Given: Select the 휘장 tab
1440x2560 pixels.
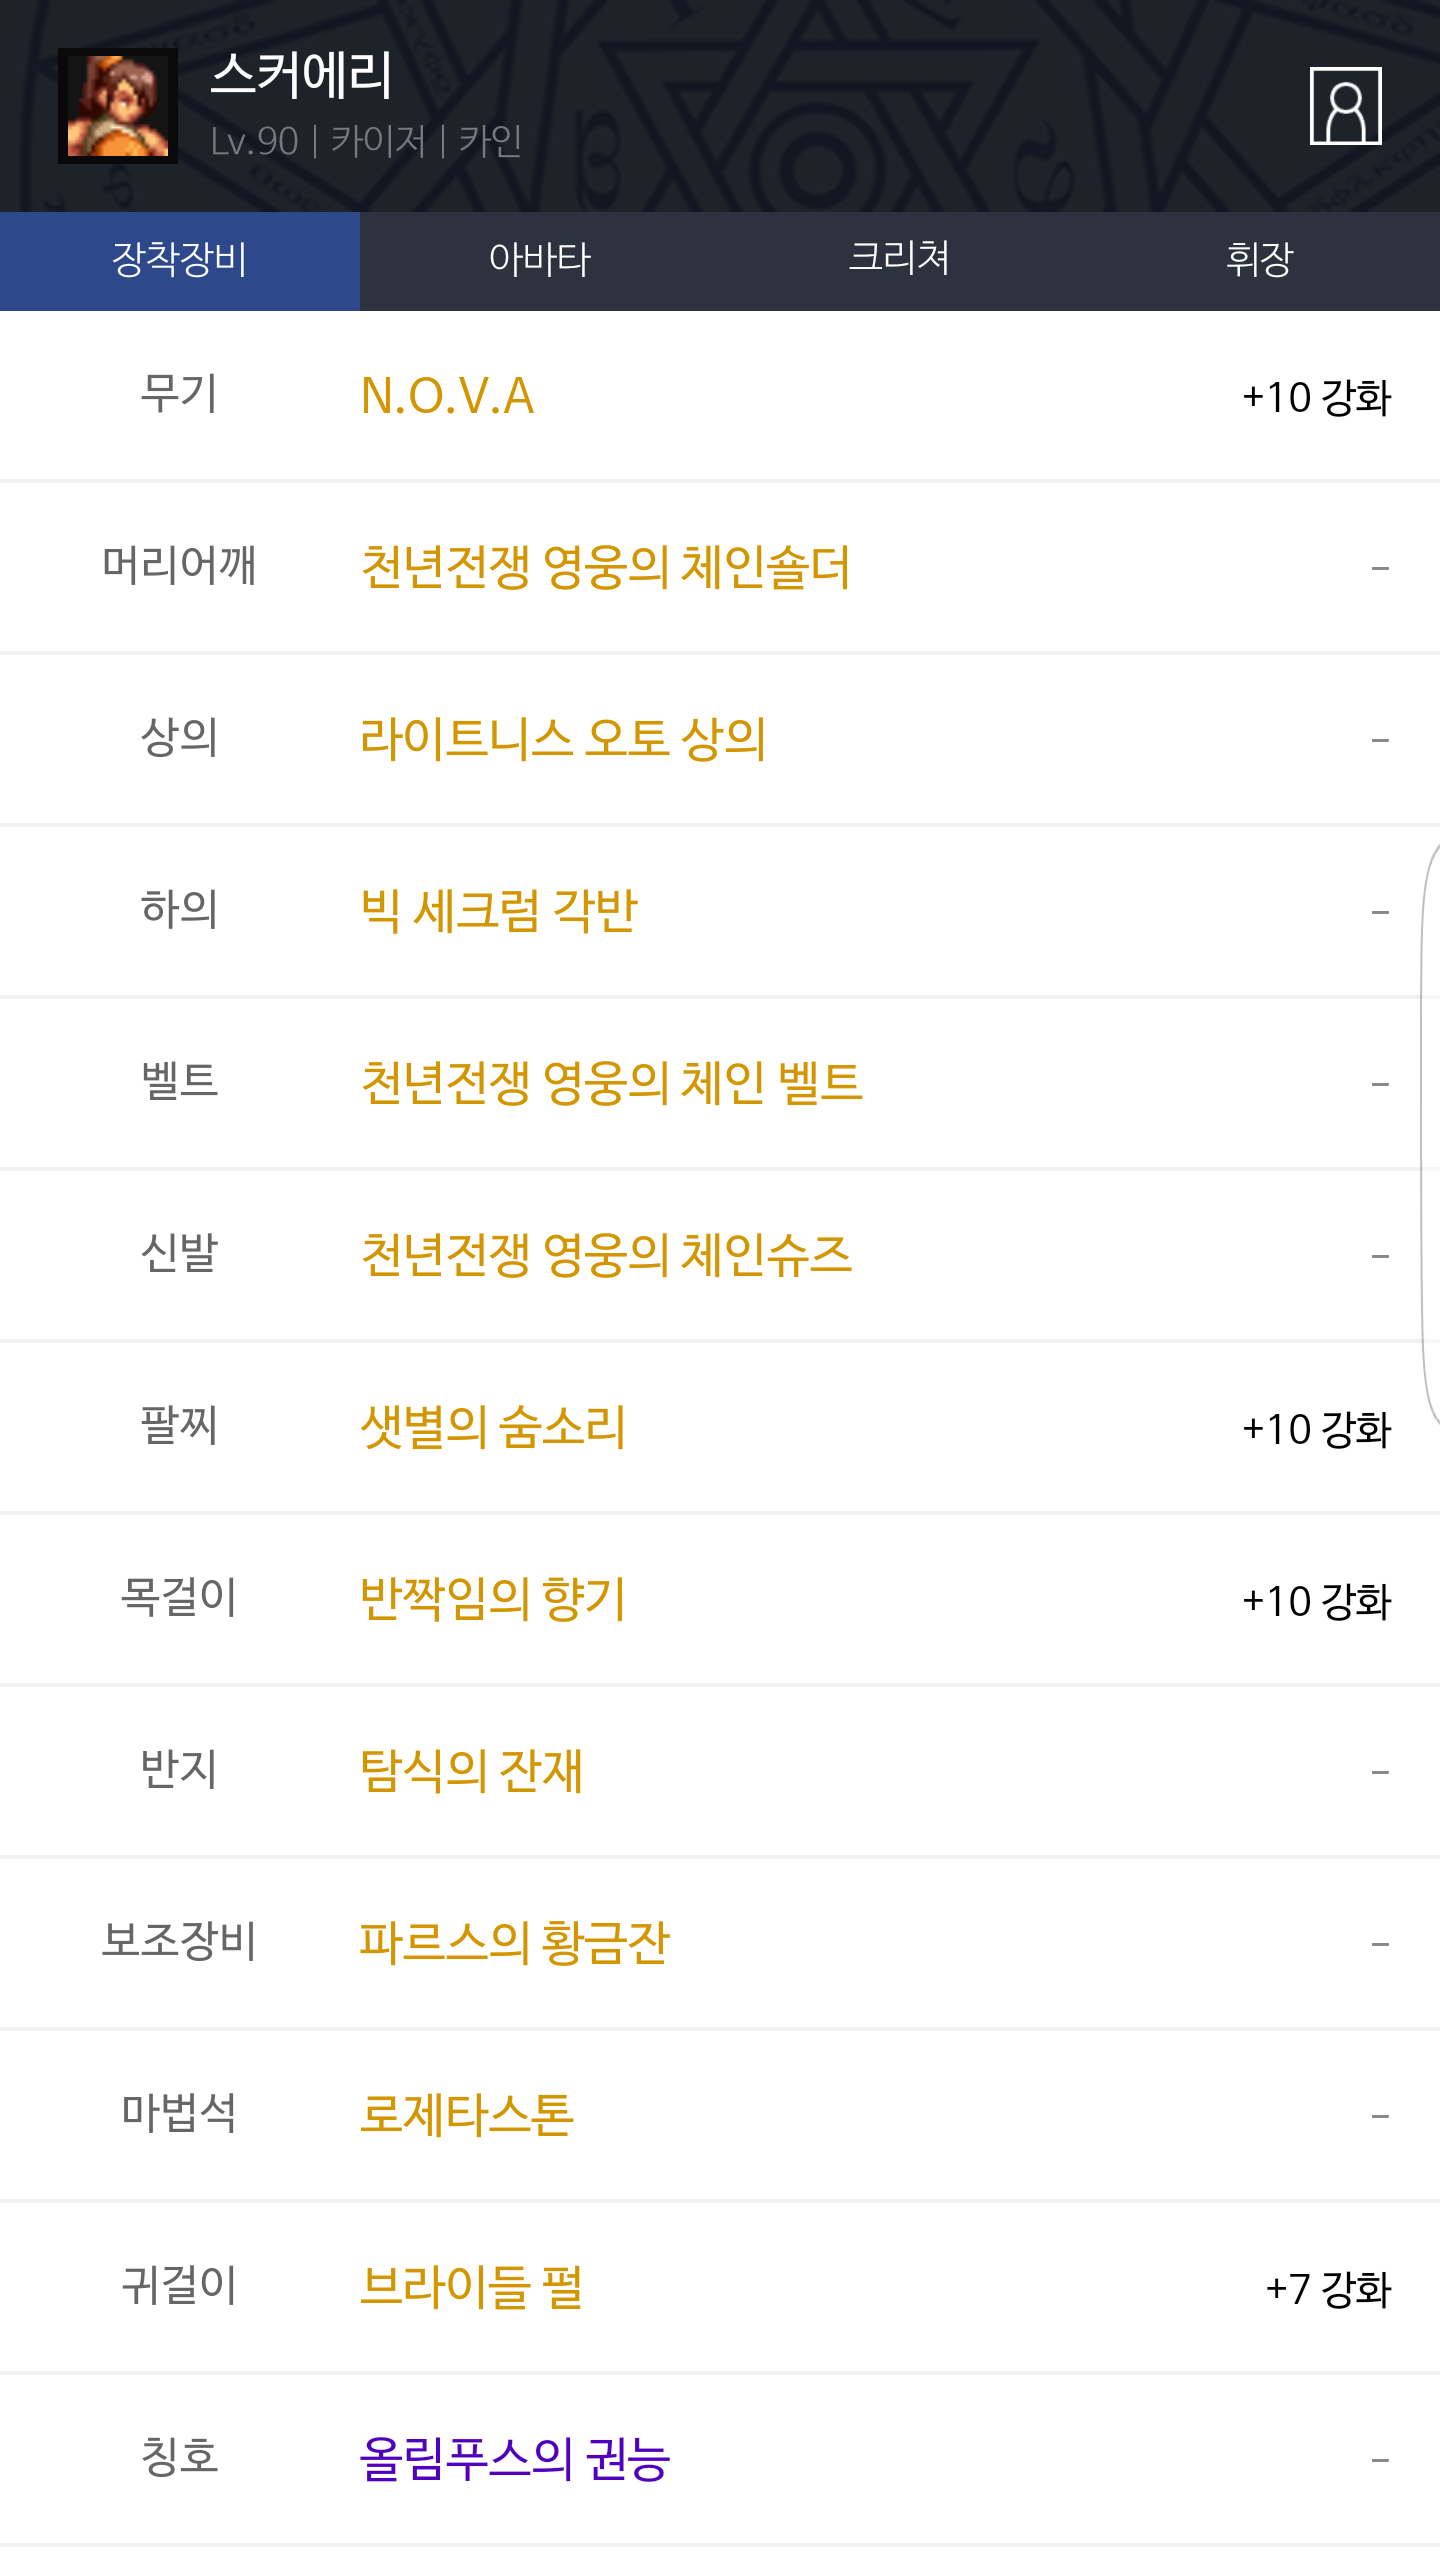Looking at the screenshot, I should click(1259, 260).
